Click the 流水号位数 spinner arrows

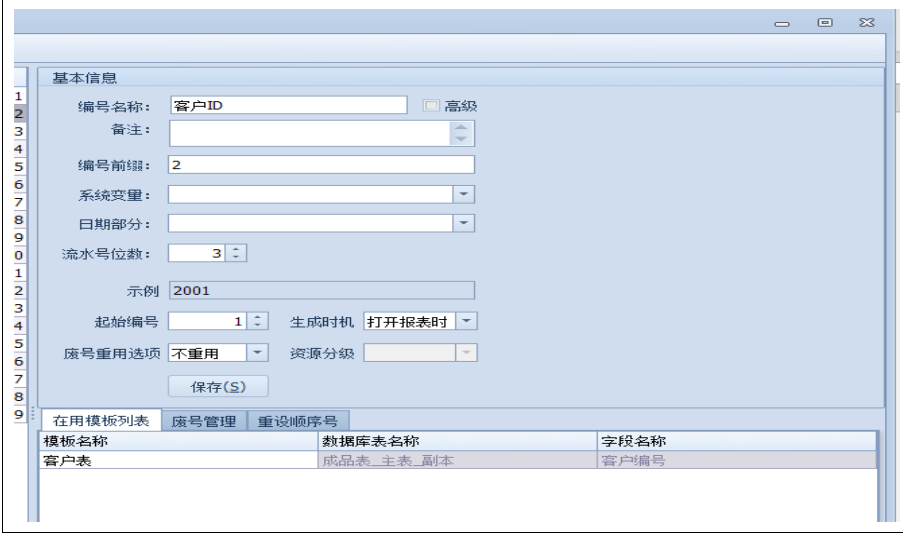pos(235,254)
